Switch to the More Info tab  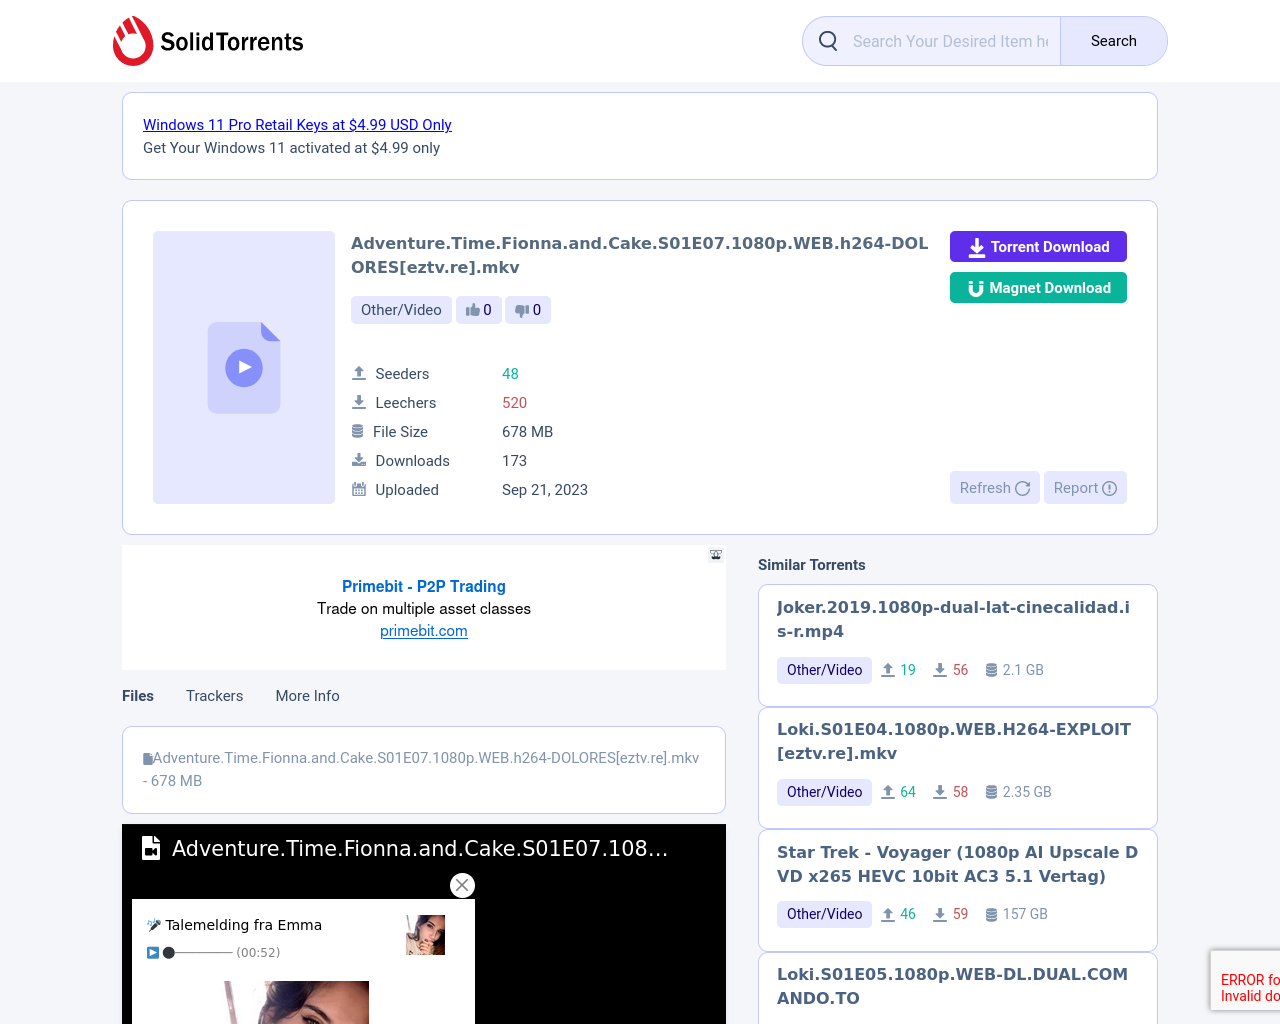tap(307, 696)
